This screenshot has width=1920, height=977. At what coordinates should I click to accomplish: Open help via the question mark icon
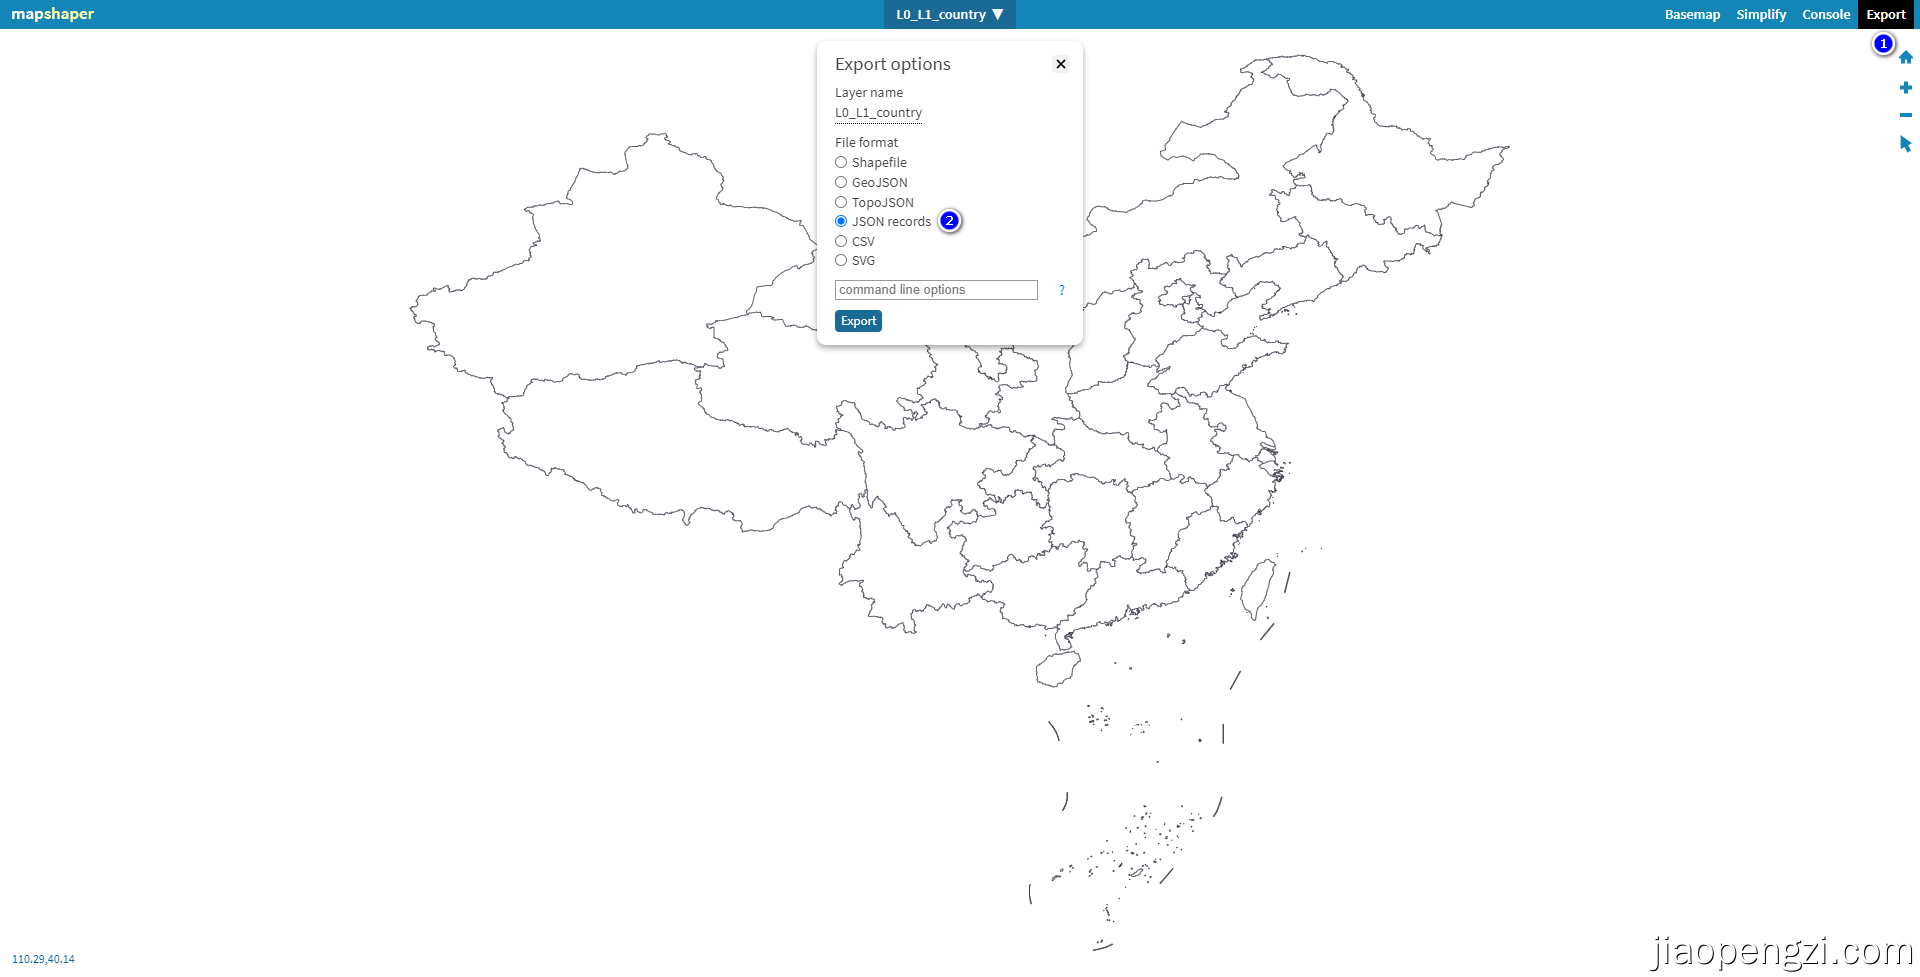coord(1062,290)
